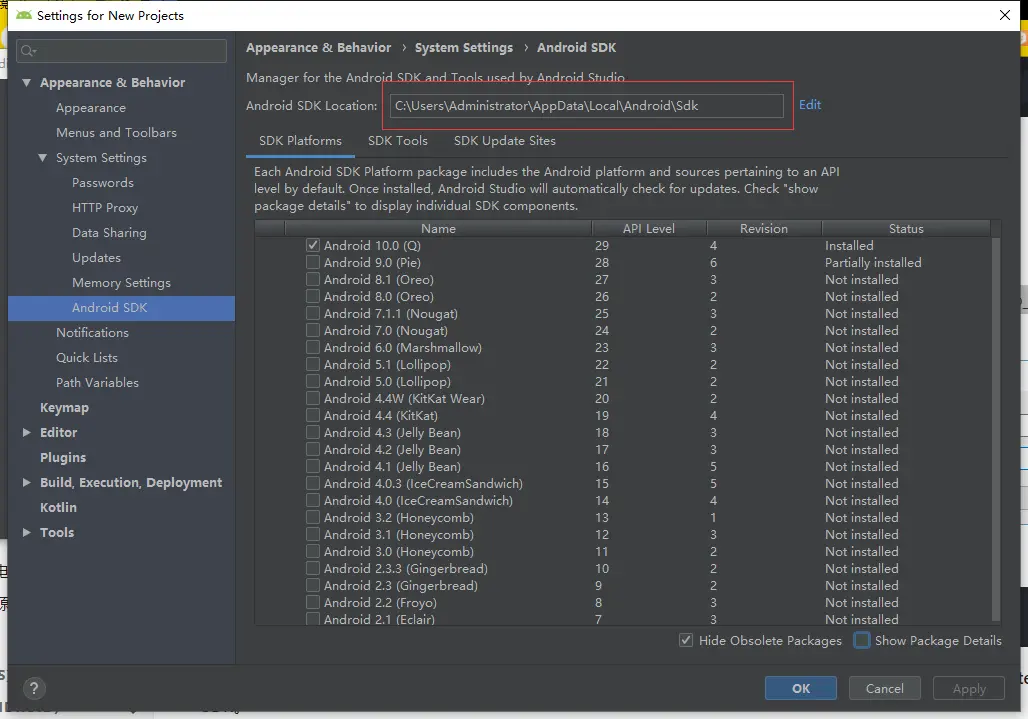
Task: Enable Show Package Details checkbox
Action: pyautogui.click(x=862, y=640)
